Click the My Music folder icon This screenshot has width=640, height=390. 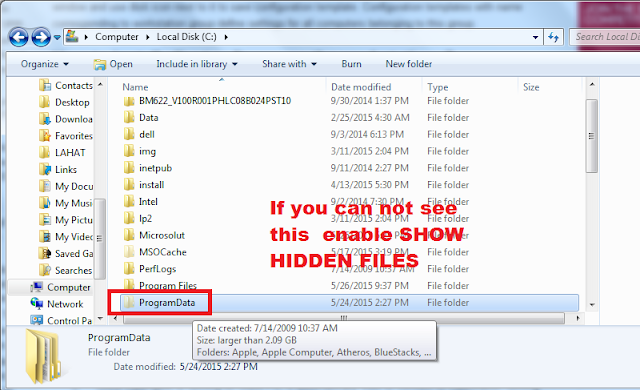pos(44,202)
